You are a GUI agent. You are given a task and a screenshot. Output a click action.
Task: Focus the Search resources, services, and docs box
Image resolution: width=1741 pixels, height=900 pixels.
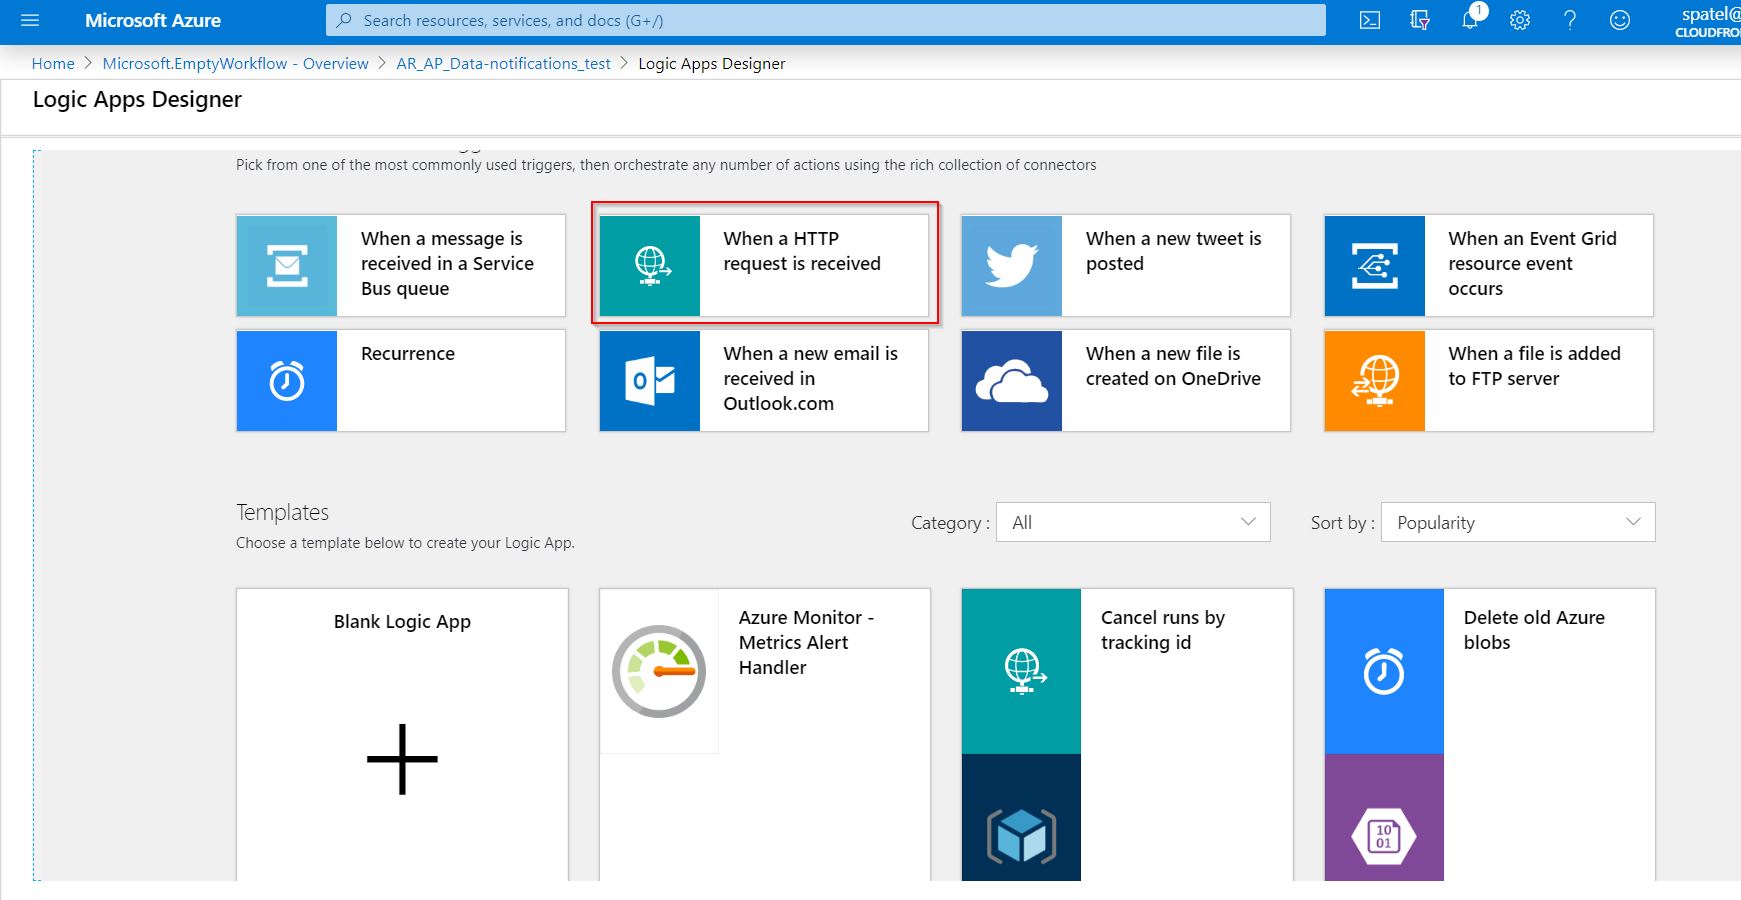(826, 20)
